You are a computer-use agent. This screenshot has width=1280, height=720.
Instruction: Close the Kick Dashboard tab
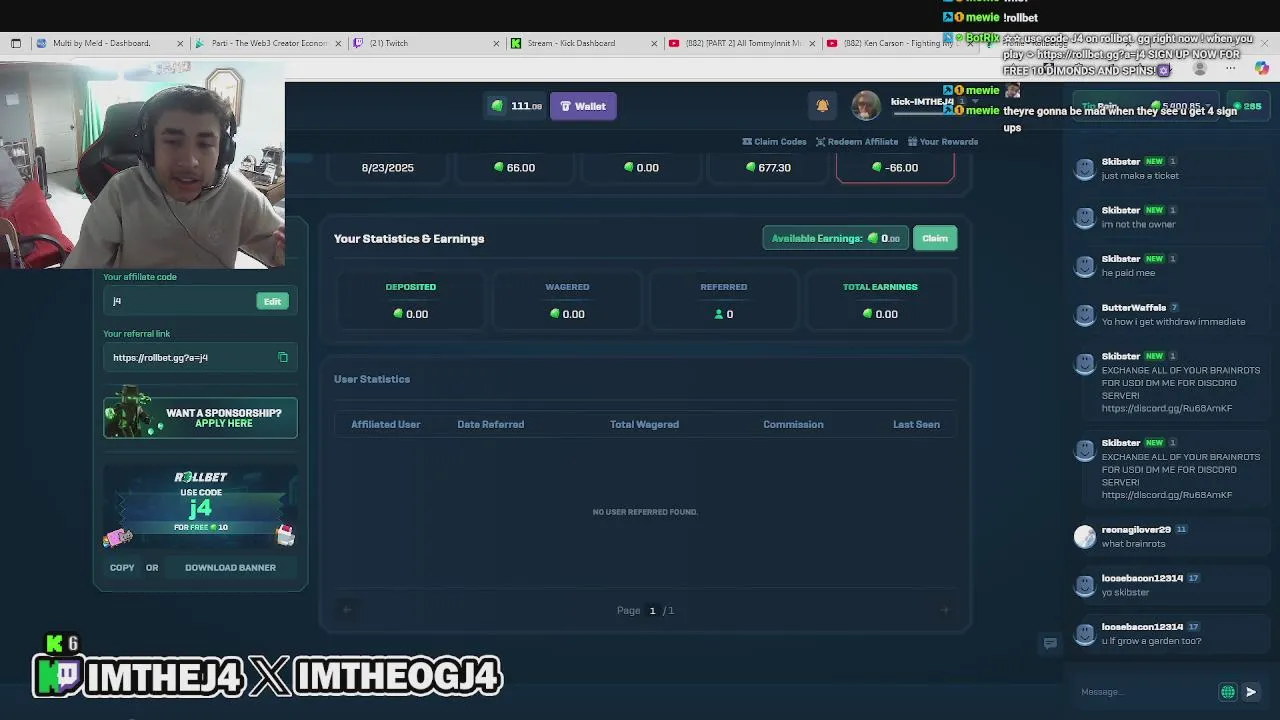[x=654, y=43]
